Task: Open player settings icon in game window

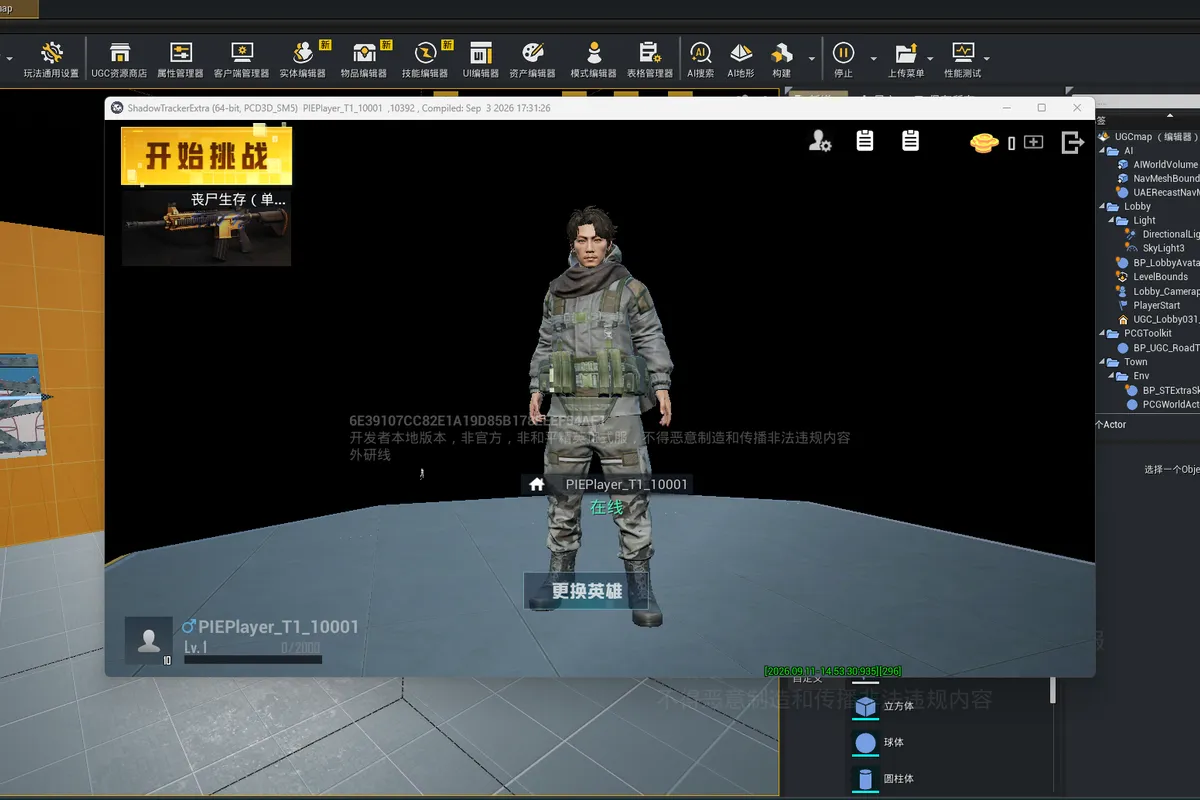Action: (x=820, y=142)
